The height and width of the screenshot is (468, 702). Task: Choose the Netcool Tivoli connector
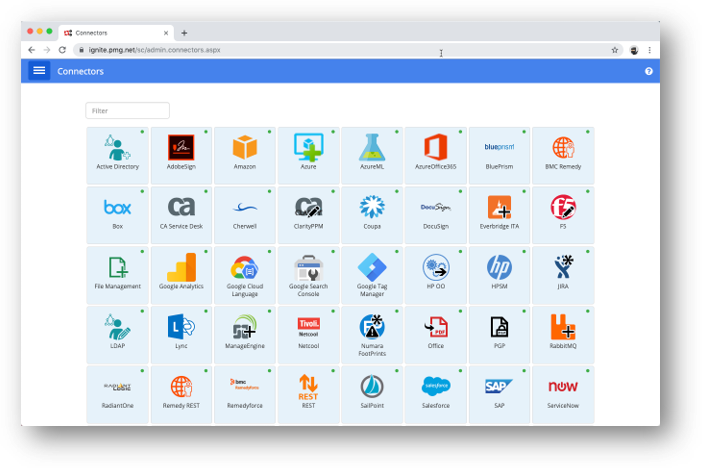308,335
